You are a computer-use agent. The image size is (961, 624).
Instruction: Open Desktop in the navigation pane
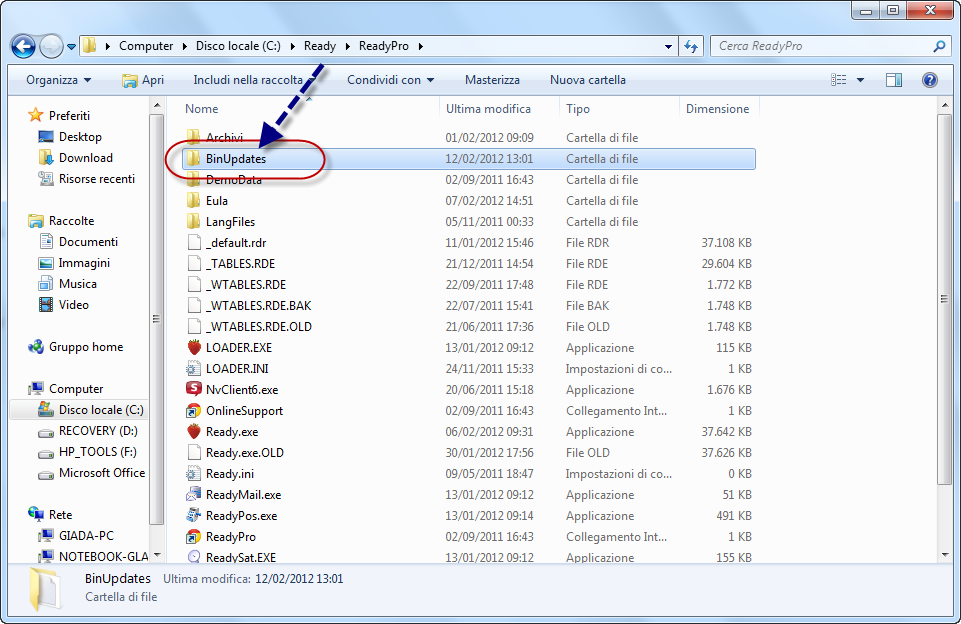[70, 137]
